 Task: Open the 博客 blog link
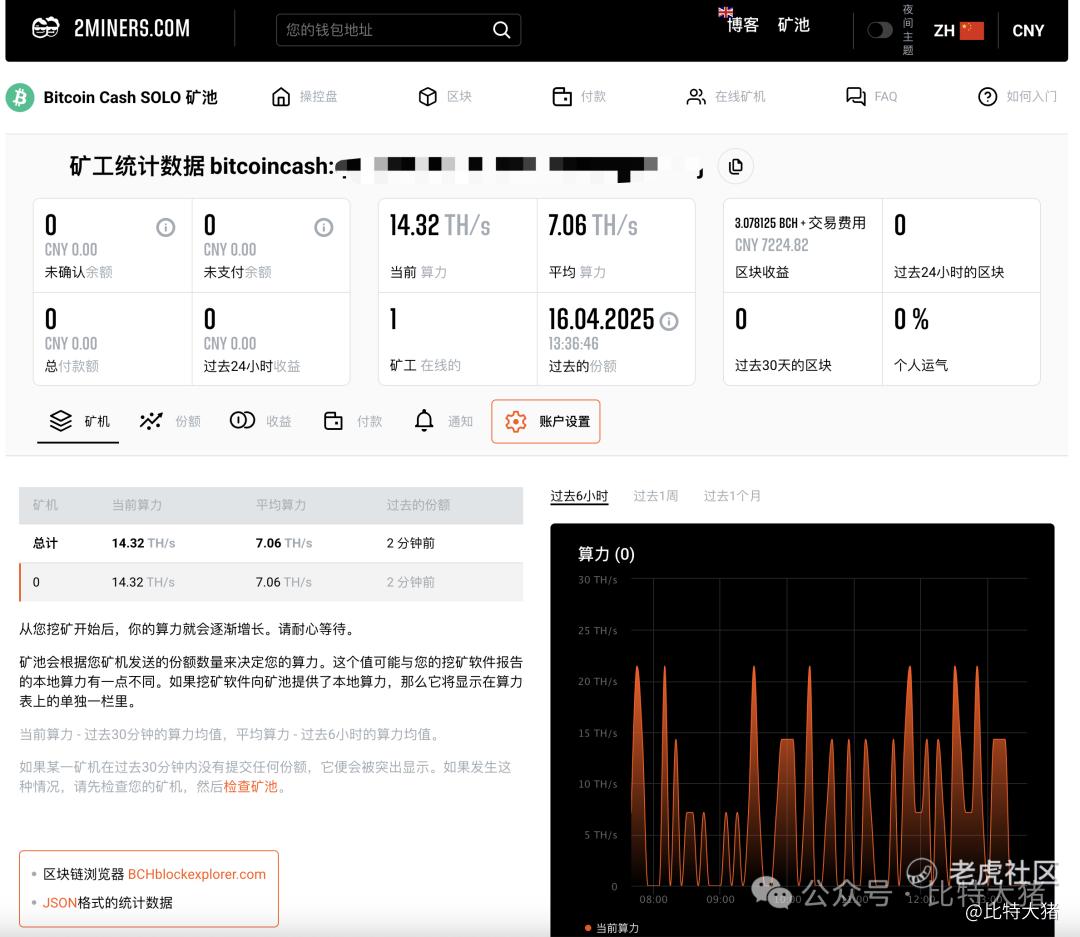pos(742,25)
